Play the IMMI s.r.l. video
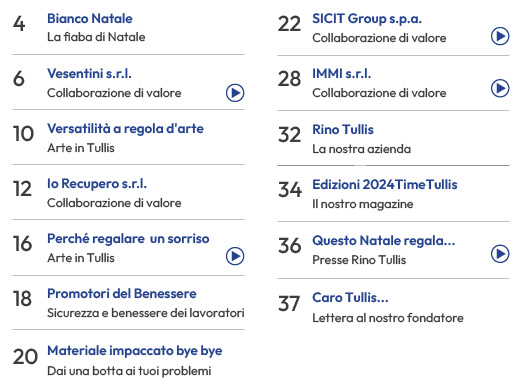The height and width of the screenshot is (387, 519). pyautogui.click(x=500, y=88)
